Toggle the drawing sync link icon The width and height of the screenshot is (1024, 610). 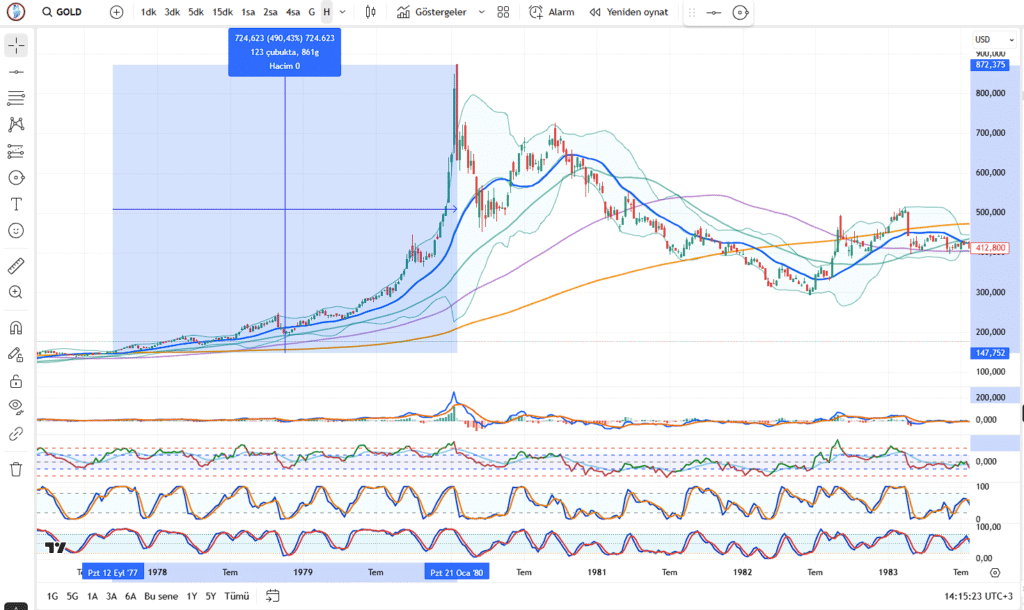coord(16,434)
